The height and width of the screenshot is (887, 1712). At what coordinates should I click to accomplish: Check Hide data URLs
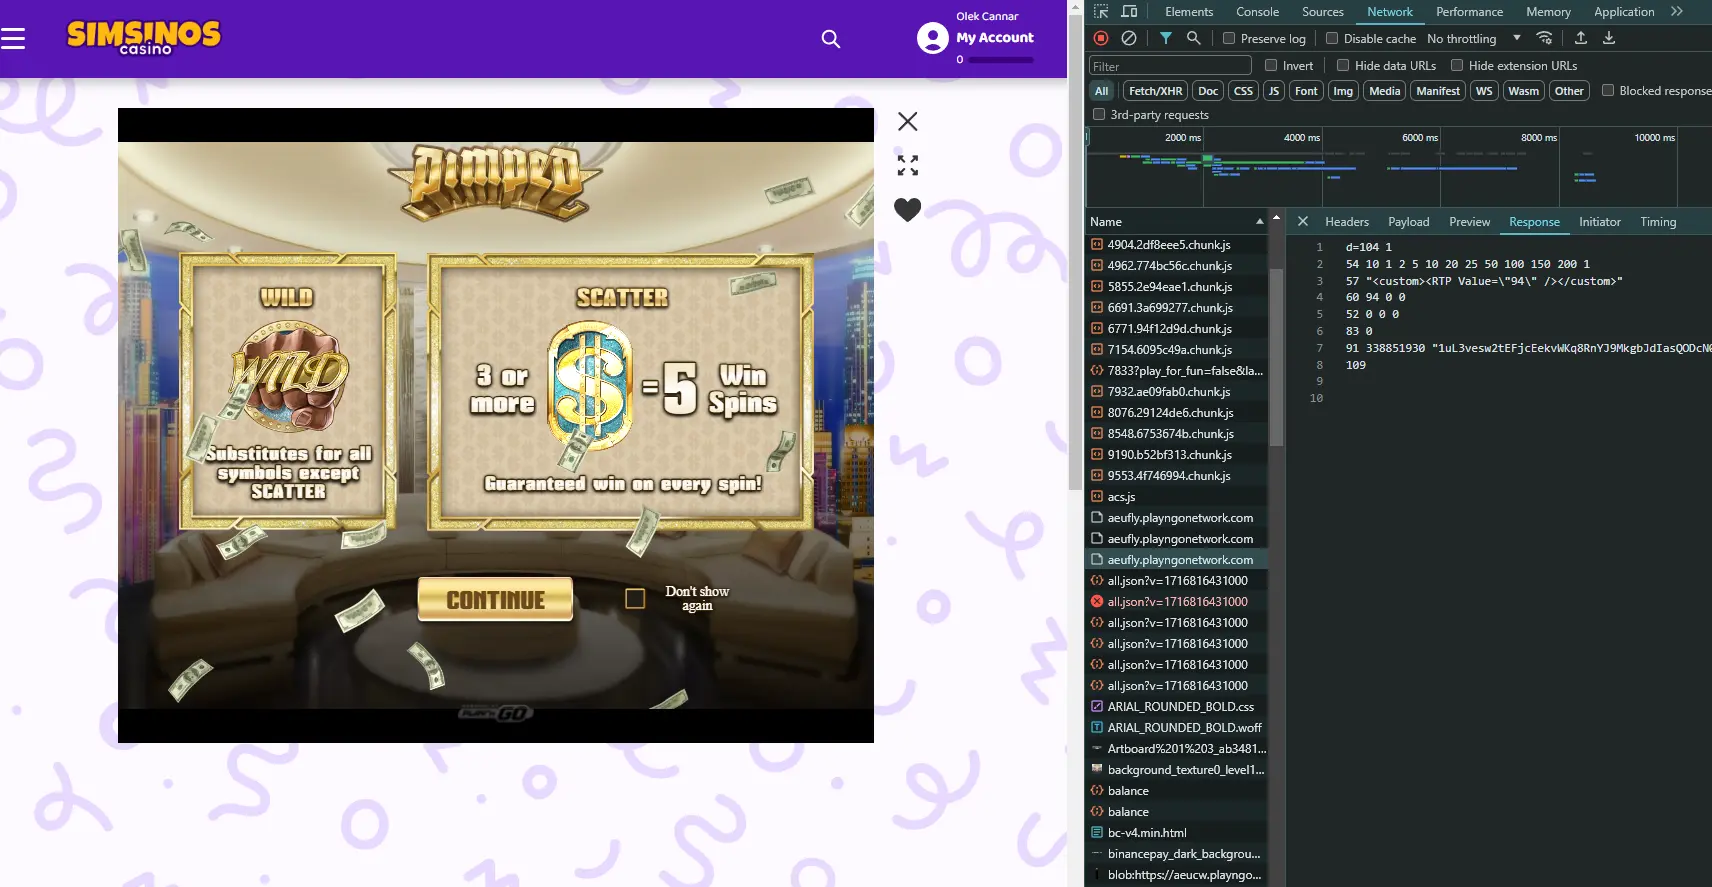(x=1343, y=65)
